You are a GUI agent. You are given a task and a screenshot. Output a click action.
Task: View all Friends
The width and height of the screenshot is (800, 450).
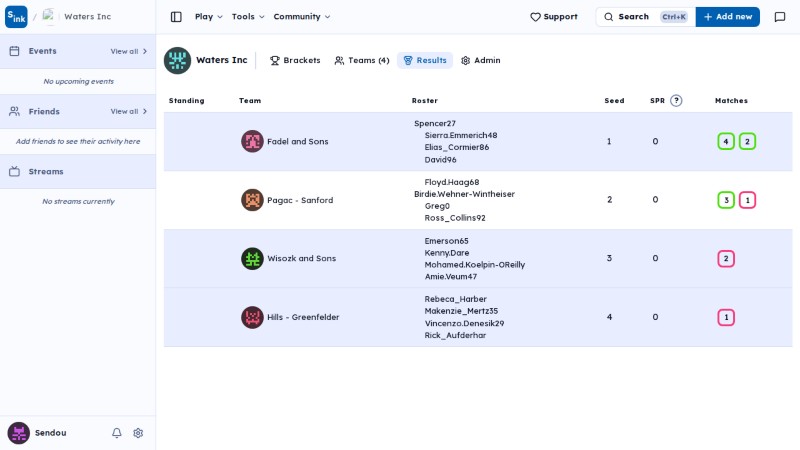point(129,111)
